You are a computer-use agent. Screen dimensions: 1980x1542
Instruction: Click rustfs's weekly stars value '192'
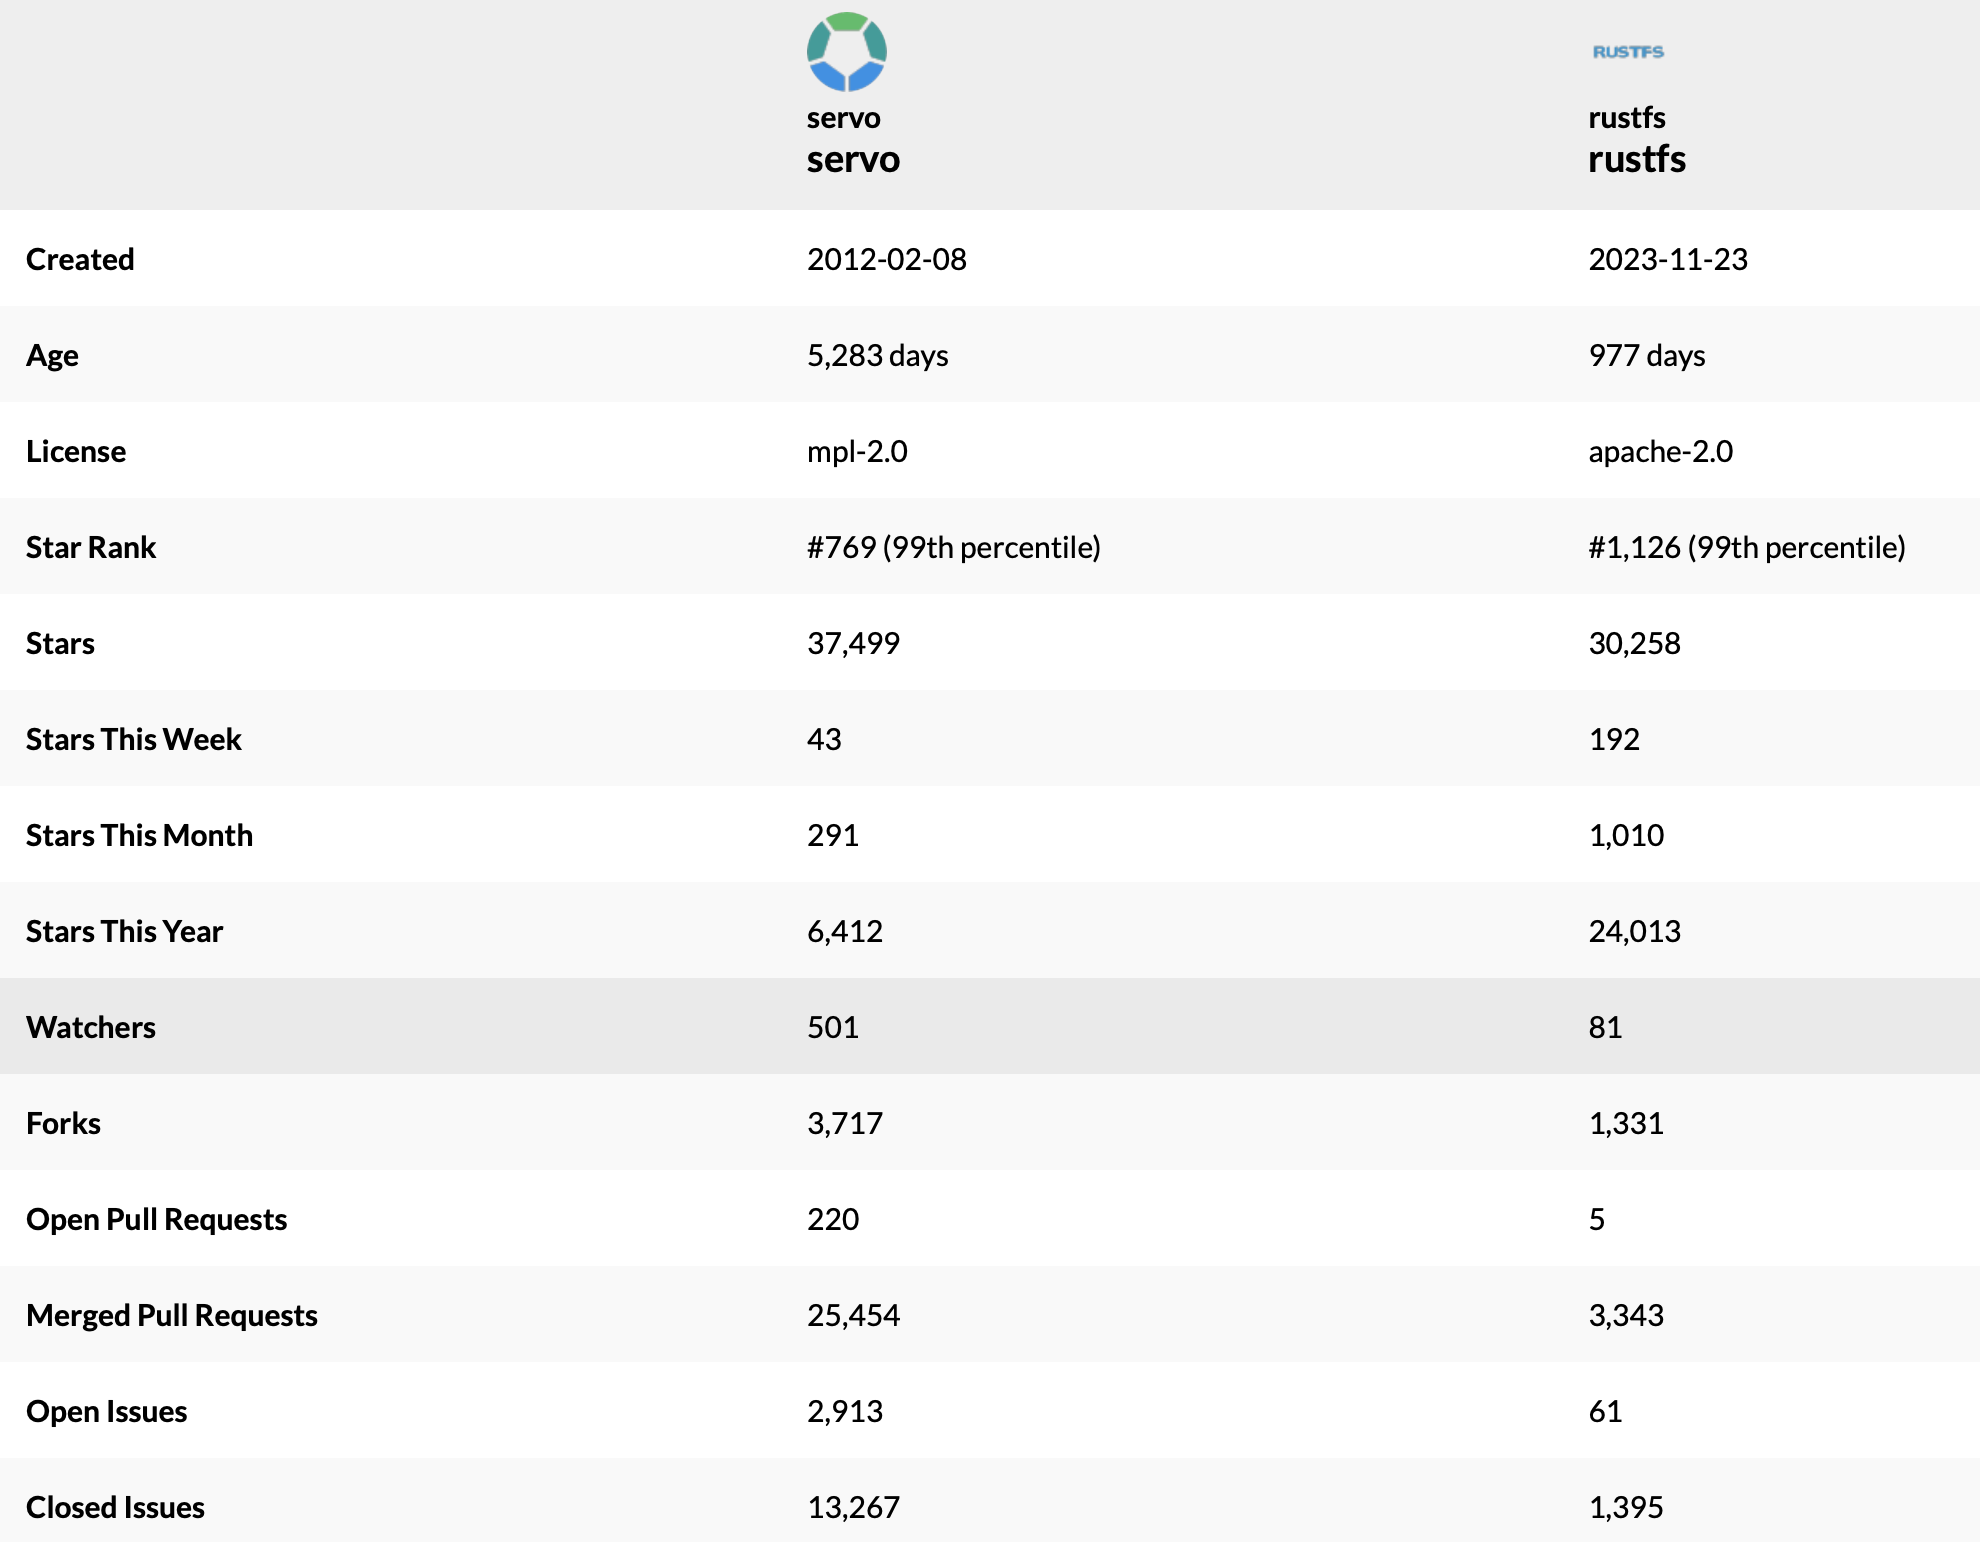pyautogui.click(x=1614, y=739)
